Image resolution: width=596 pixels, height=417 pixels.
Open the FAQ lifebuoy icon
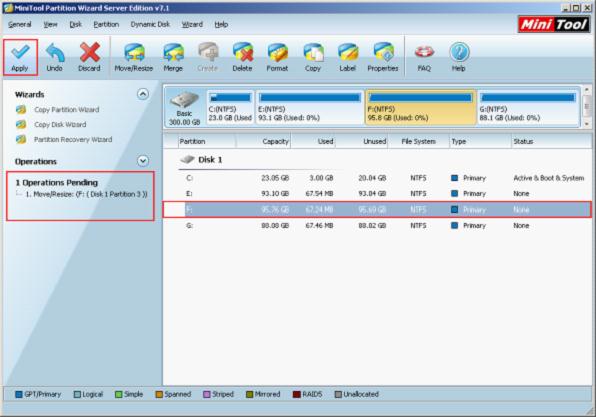click(x=424, y=57)
